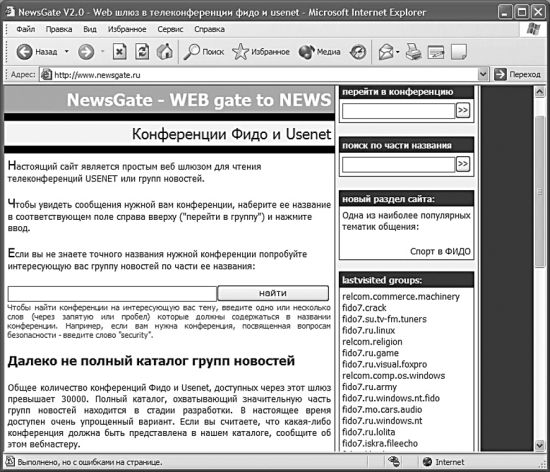Open the Медиа toolbar button
Screen dimensions: 550x472
click(319, 52)
